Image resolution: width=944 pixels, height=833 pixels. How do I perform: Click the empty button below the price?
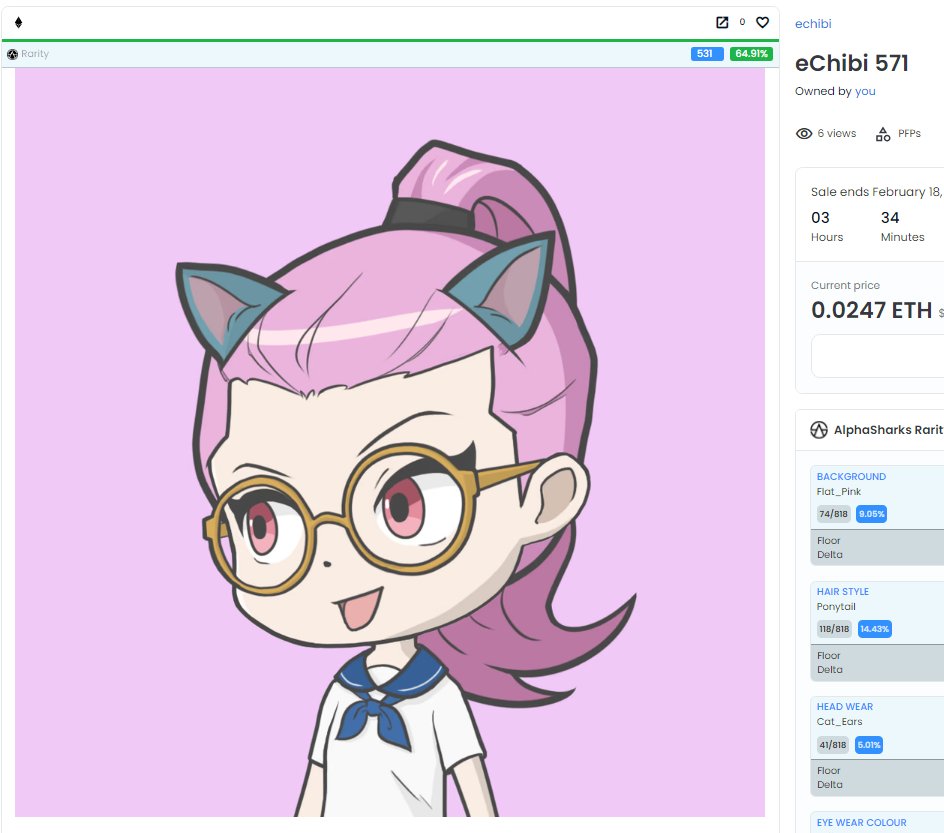click(878, 356)
